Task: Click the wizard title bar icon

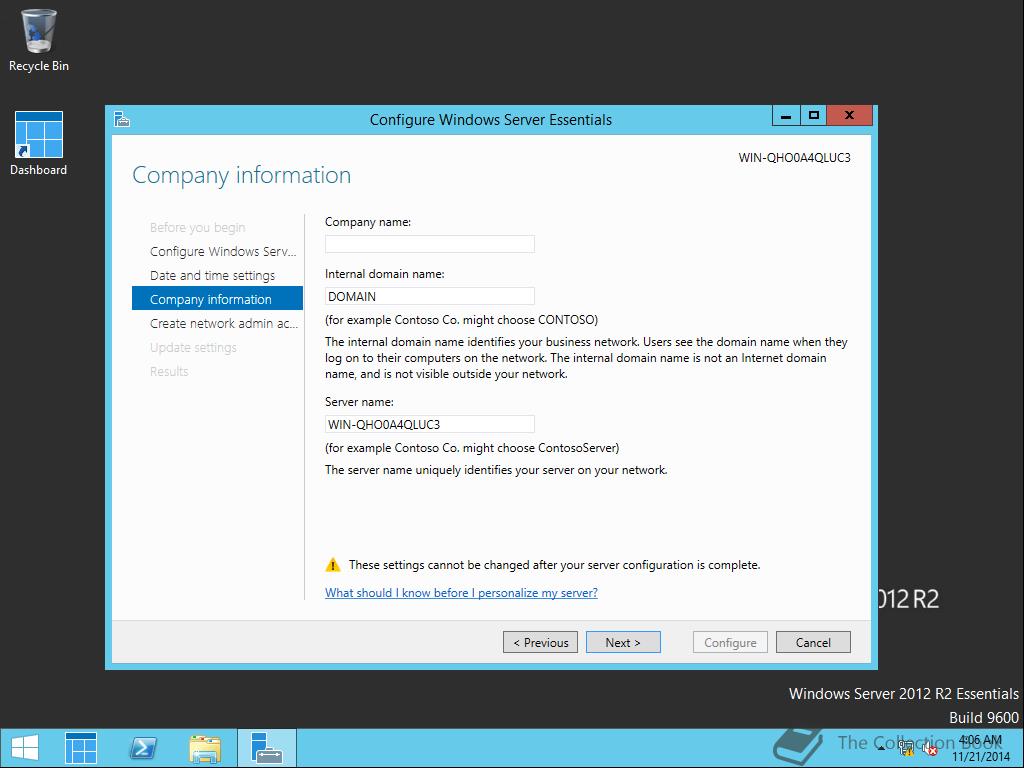Action: click(122, 120)
